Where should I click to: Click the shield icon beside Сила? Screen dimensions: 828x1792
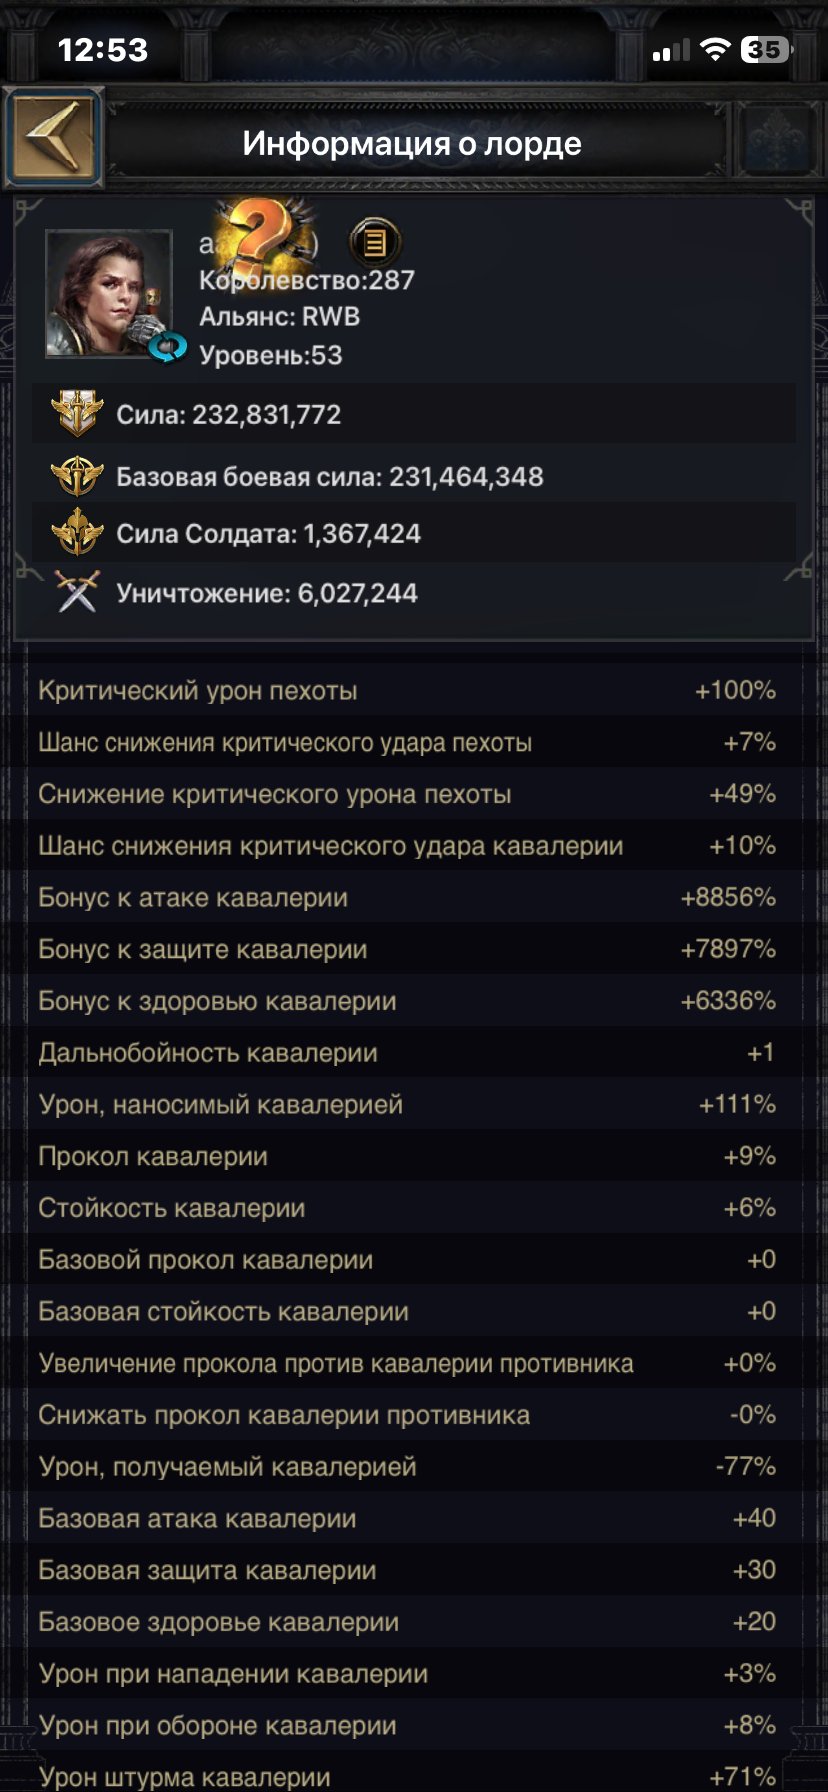[77, 413]
